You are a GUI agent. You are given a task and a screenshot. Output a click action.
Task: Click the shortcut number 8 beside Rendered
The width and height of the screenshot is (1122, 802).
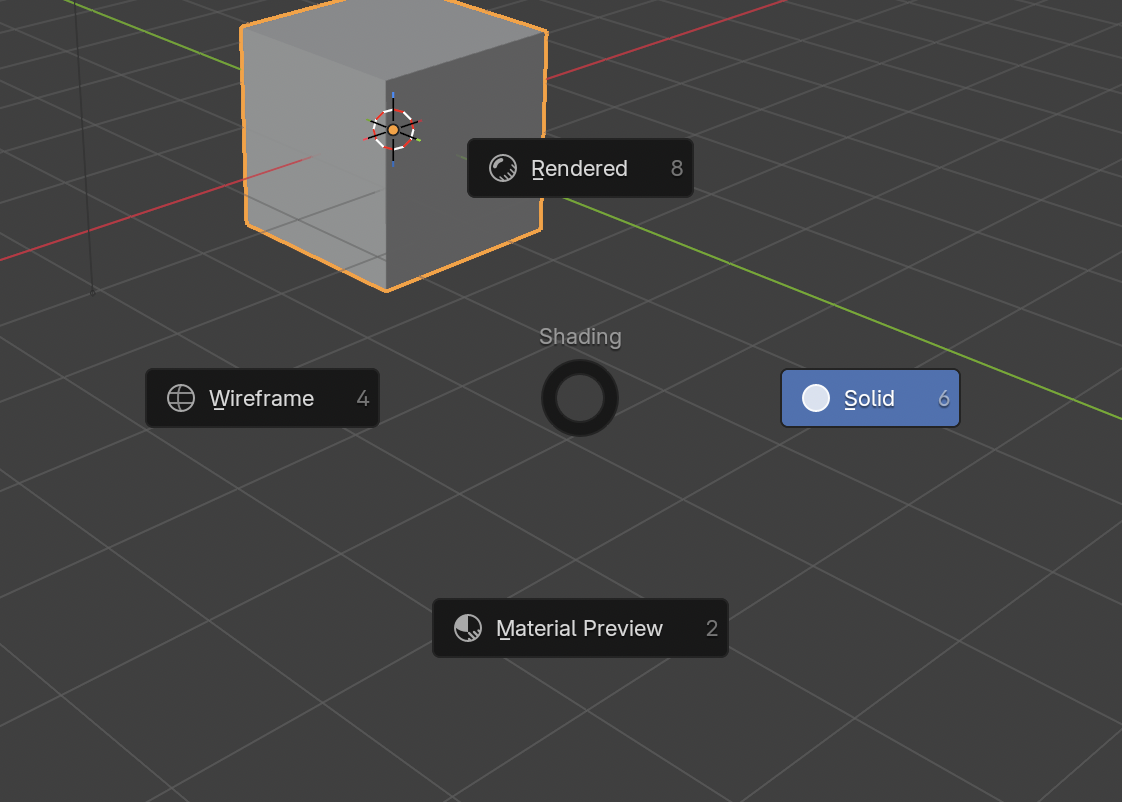point(677,169)
